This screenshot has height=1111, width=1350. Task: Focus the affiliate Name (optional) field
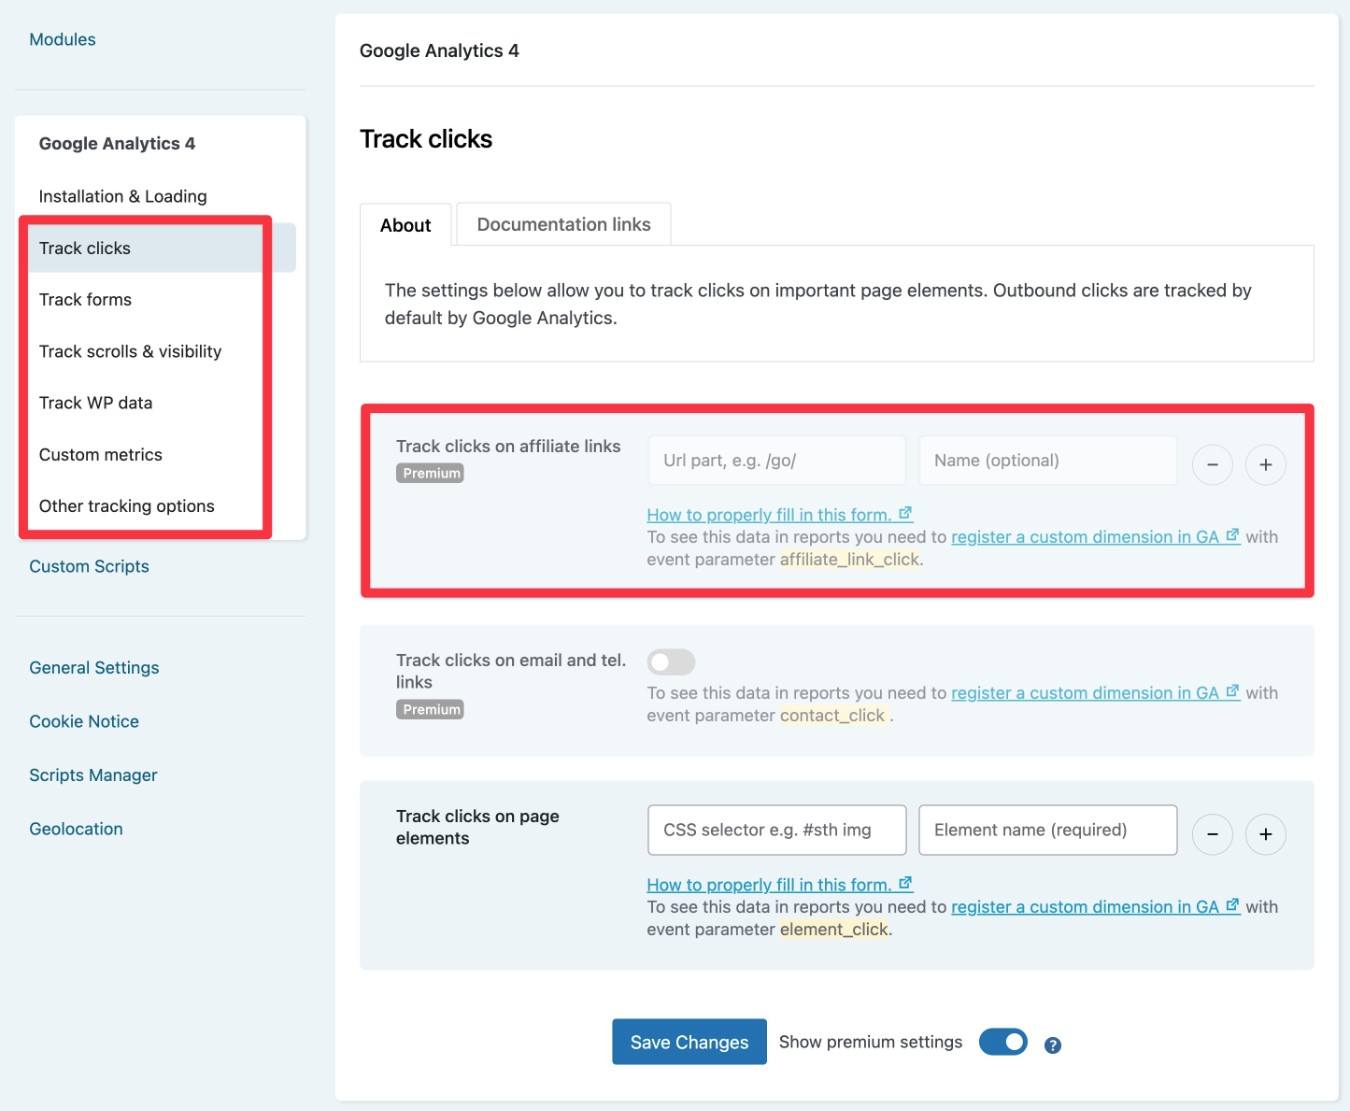1048,460
